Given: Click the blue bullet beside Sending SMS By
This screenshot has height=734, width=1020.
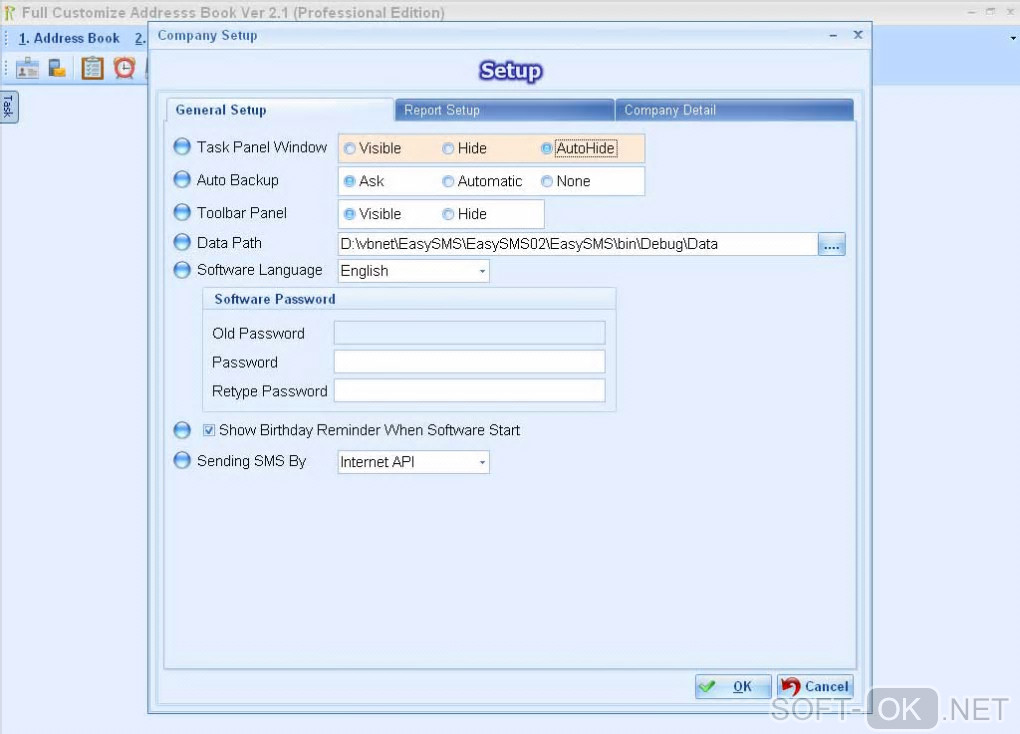Looking at the screenshot, I should pyautogui.click(x=182, y=460).
